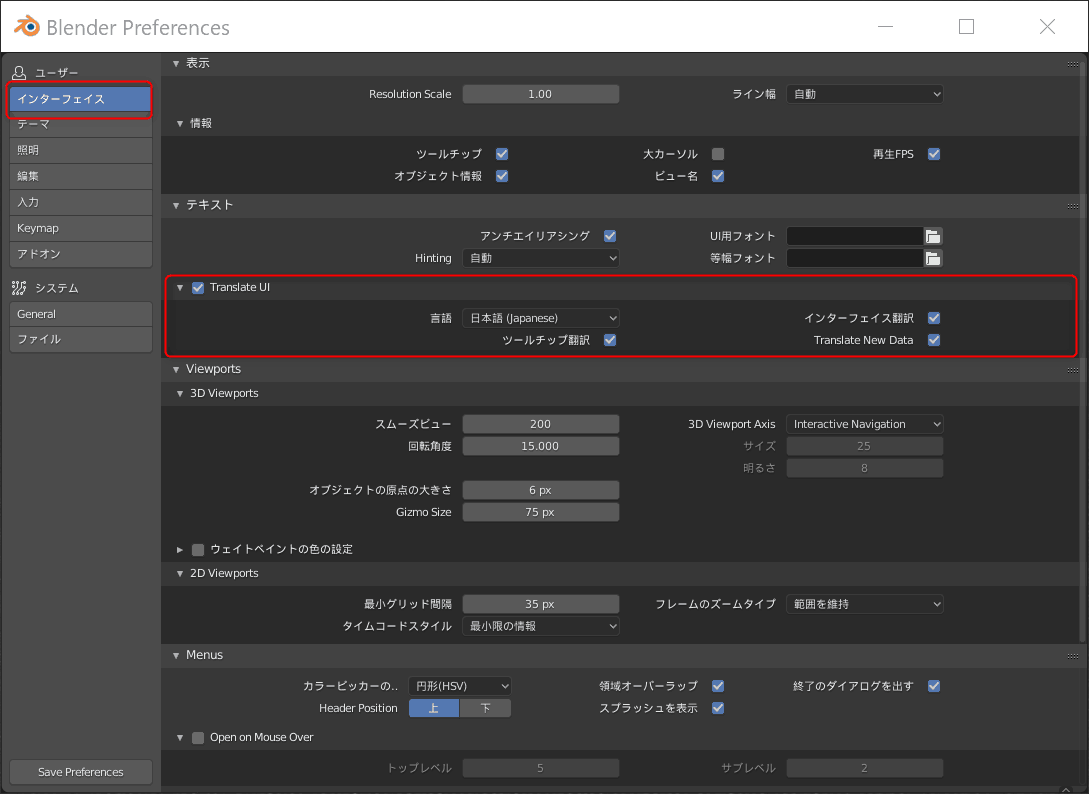Set Header Position to 下
The height and width of the screenshot is (794, 1089).
coord(485,709)
